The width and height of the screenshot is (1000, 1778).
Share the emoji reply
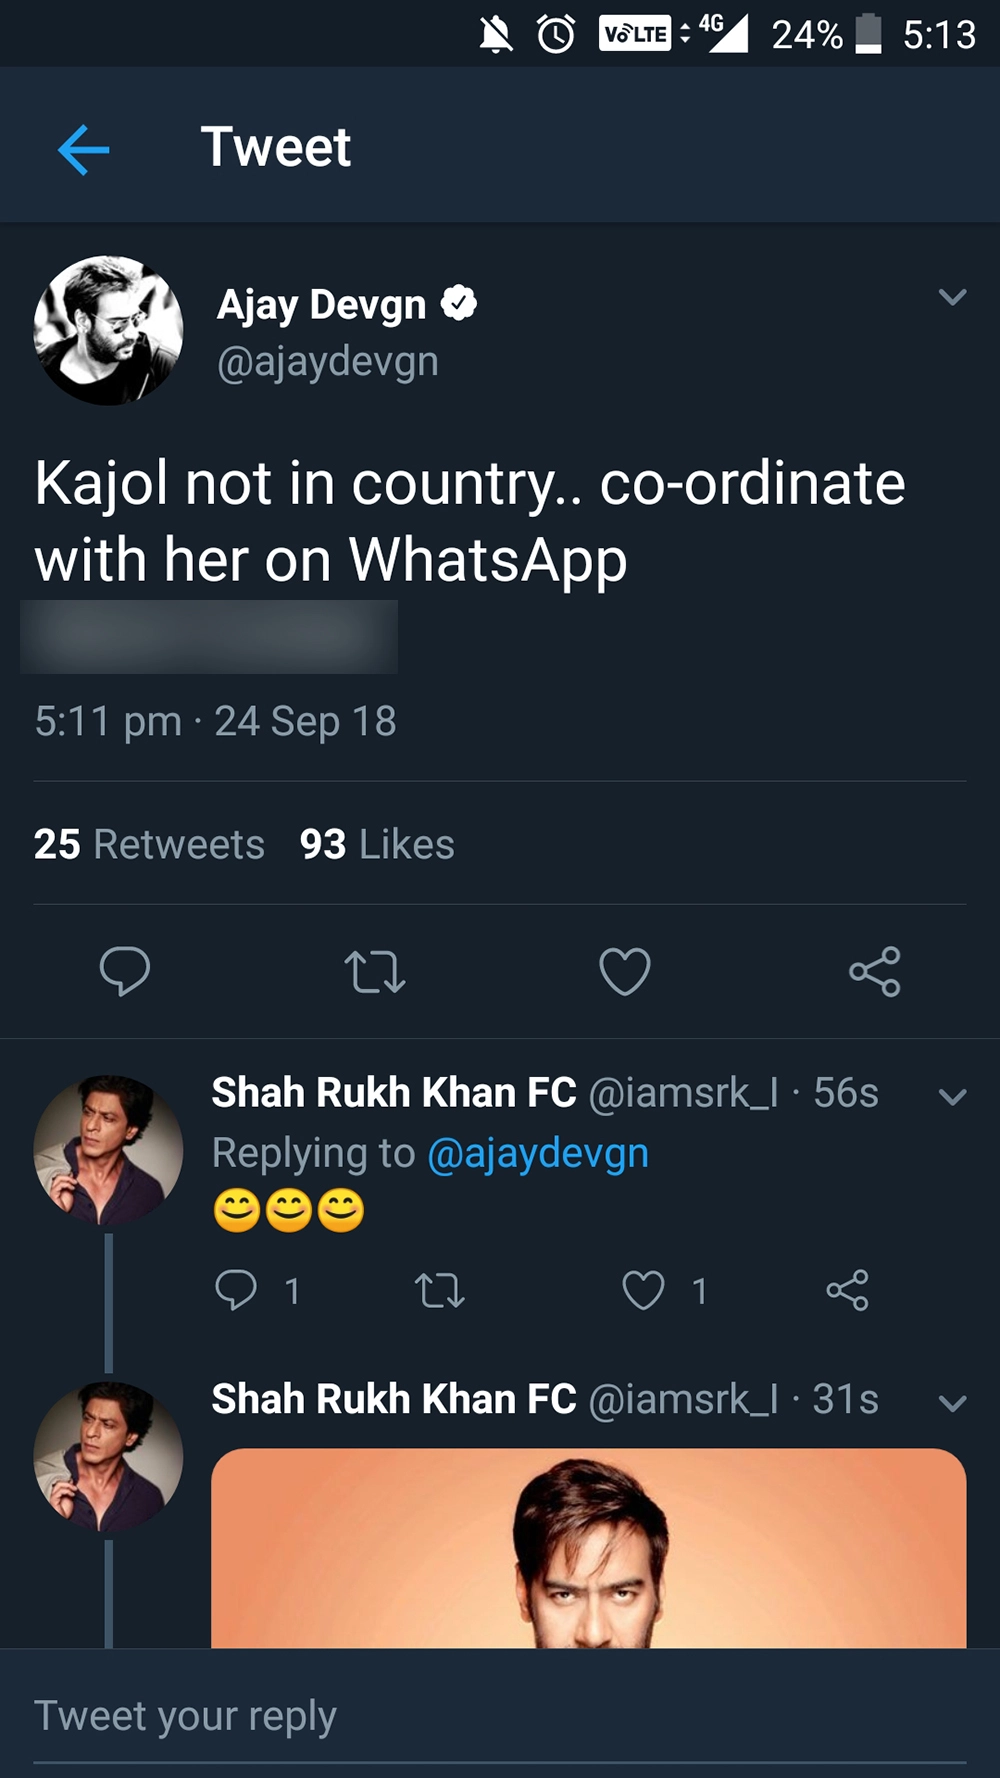(847, 1290)
